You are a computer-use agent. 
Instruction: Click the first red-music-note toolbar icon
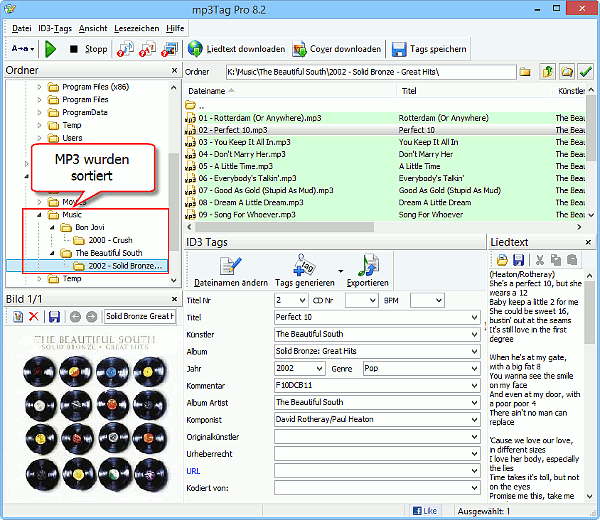click(x=125, y=49)
